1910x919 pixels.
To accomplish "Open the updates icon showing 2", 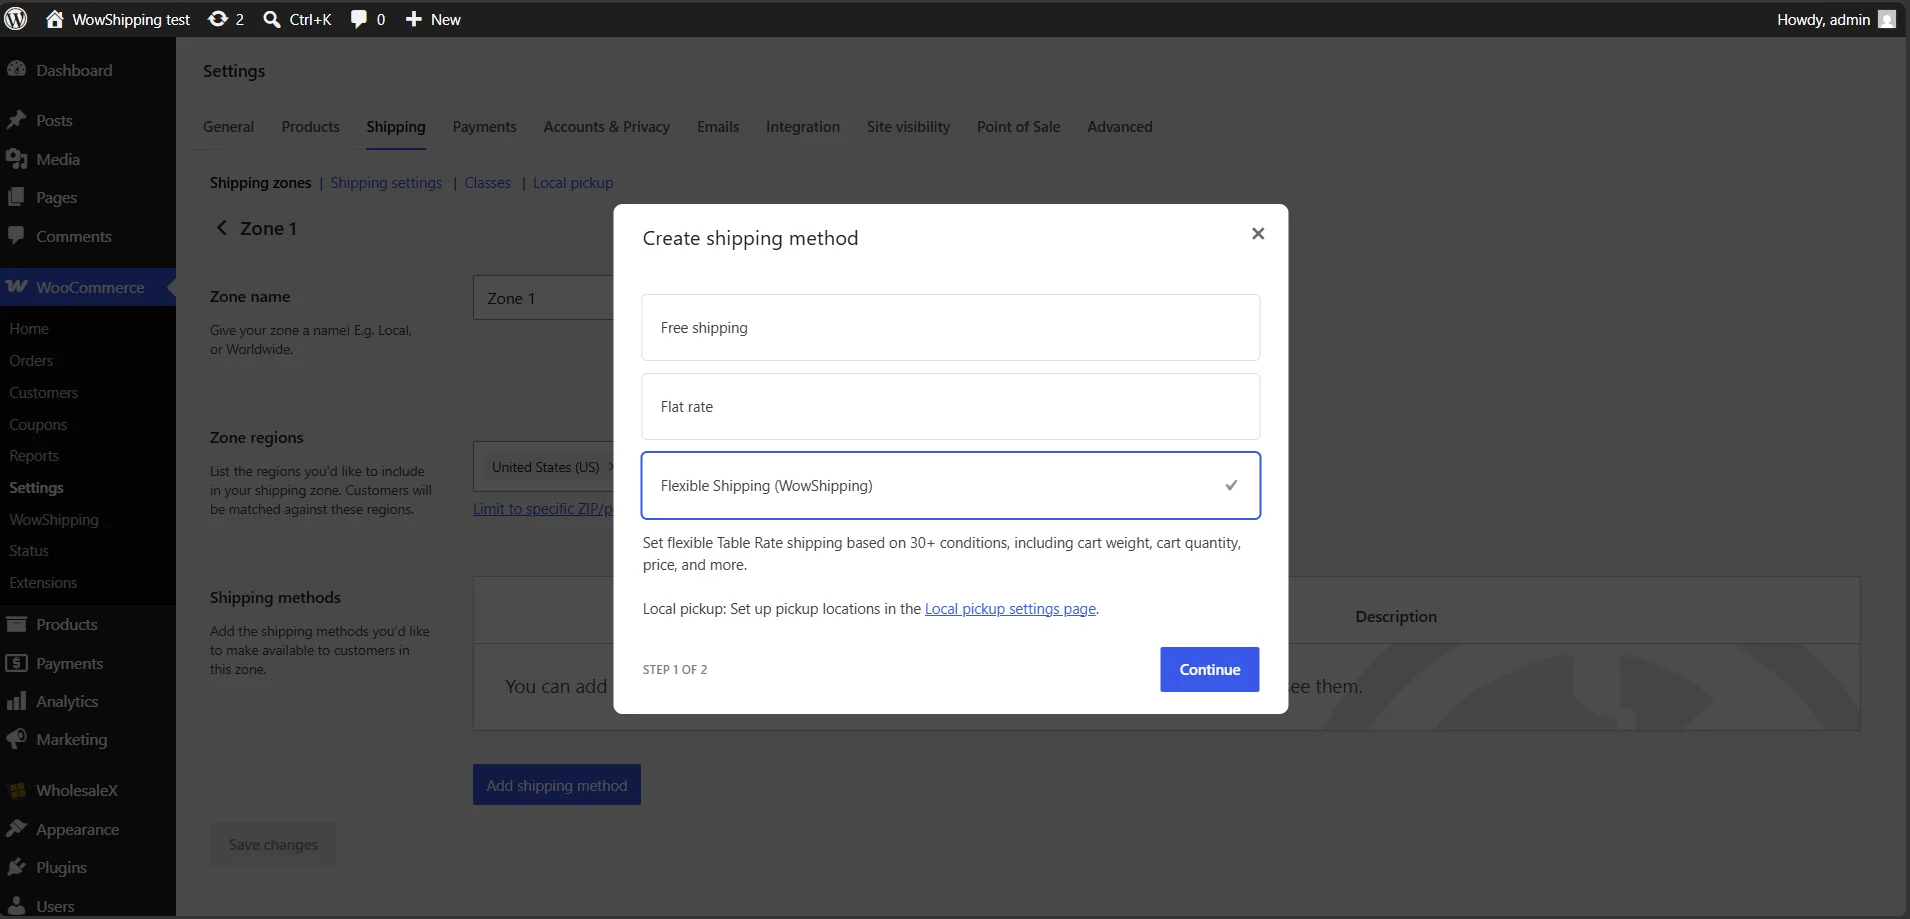I will tap(217, 19).
